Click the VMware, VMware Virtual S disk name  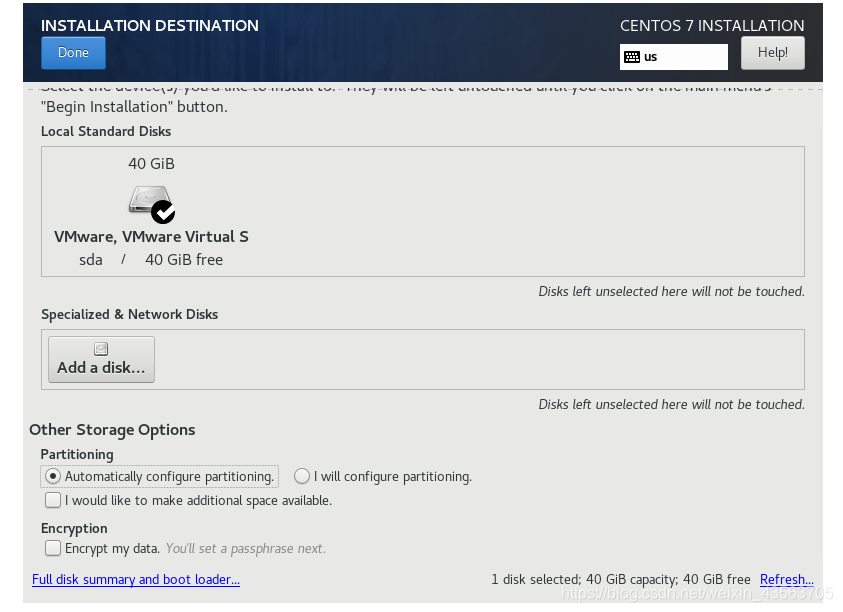151,237
